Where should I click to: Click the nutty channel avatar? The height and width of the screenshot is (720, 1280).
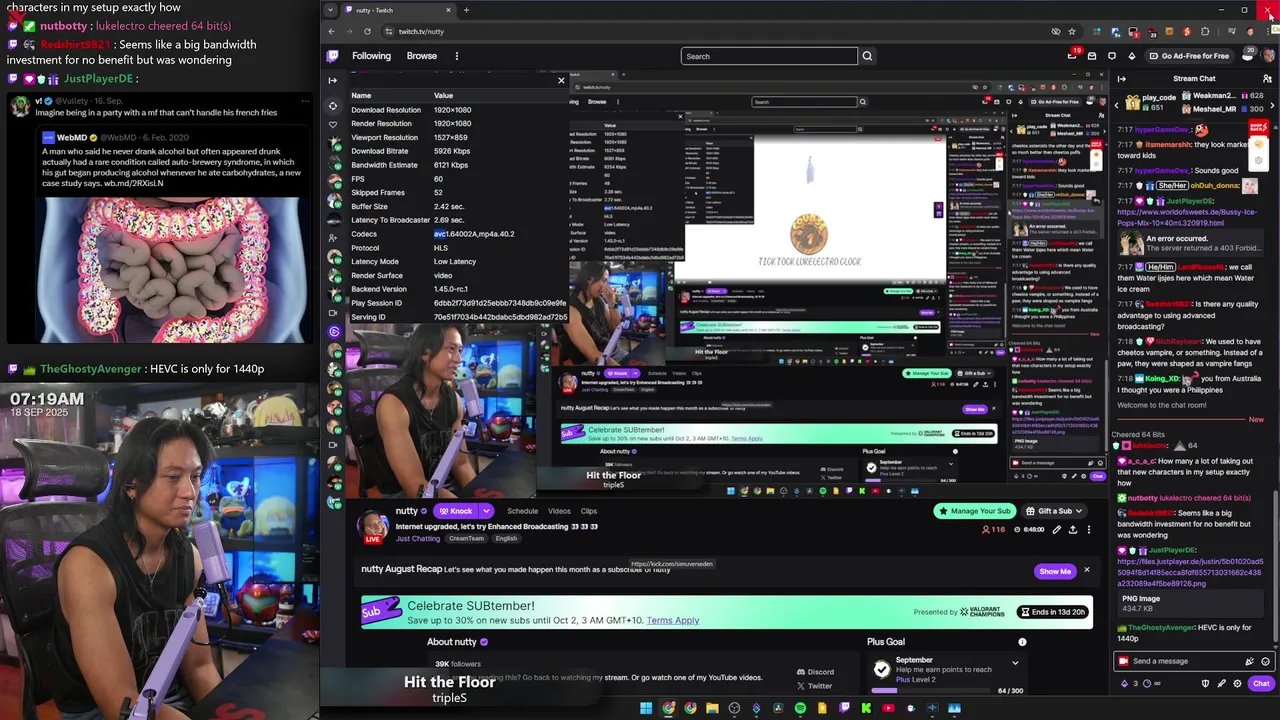(x=374, y=526)
